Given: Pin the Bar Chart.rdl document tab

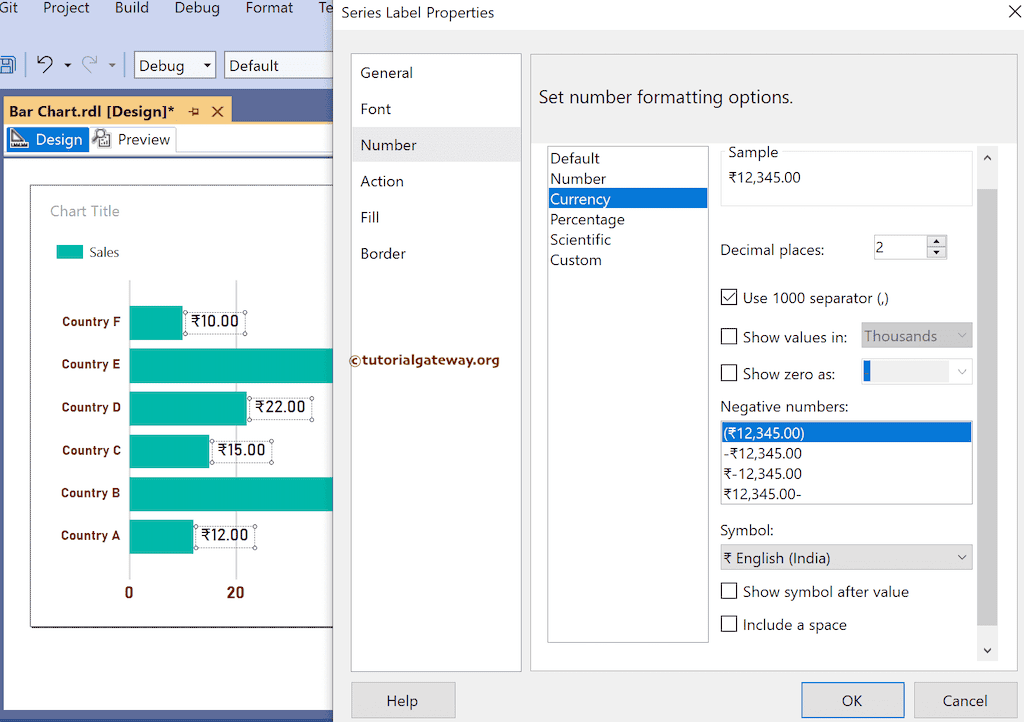Looking at the screenshot, I should pyautogui.click(x=195, y=110).
